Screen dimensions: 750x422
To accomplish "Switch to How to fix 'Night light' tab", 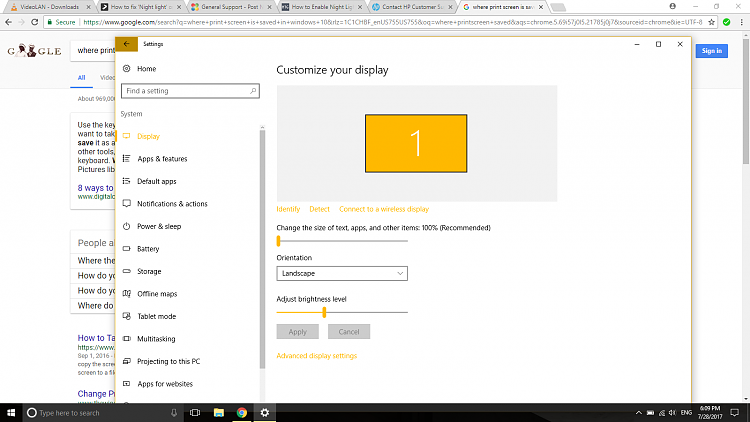I will pos(142,7).
